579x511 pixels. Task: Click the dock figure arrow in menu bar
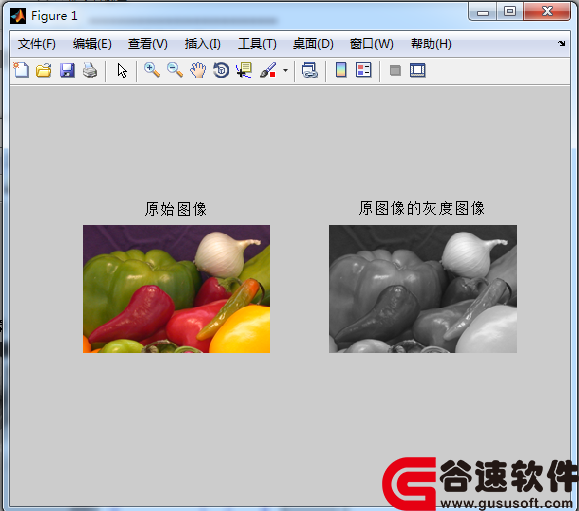pyautogui.click(x=562, y=44)
